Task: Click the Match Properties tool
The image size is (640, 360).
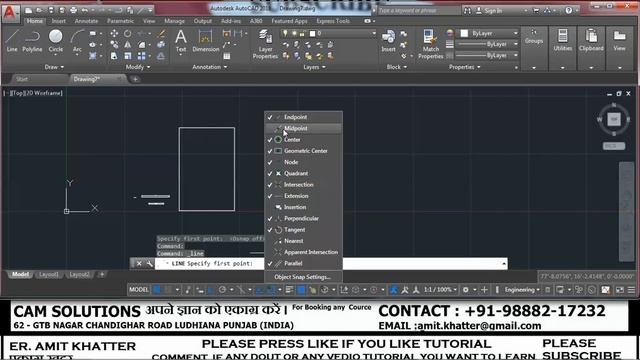Action: tap(431, 44)
